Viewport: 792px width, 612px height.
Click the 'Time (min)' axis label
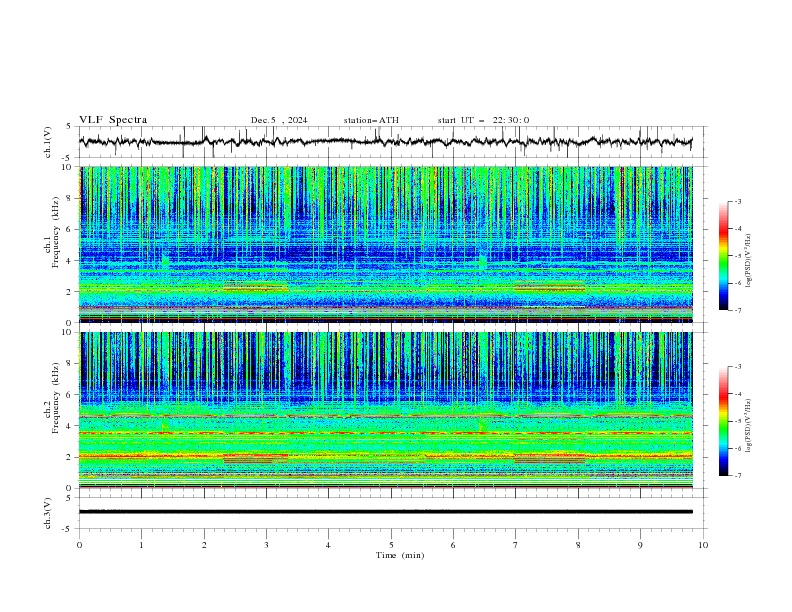click(400, 555)
